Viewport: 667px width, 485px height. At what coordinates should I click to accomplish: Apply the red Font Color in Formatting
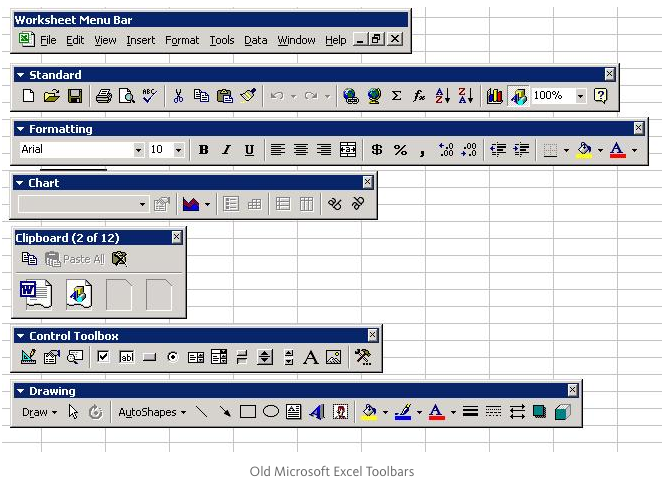click(x=617, y=150)
